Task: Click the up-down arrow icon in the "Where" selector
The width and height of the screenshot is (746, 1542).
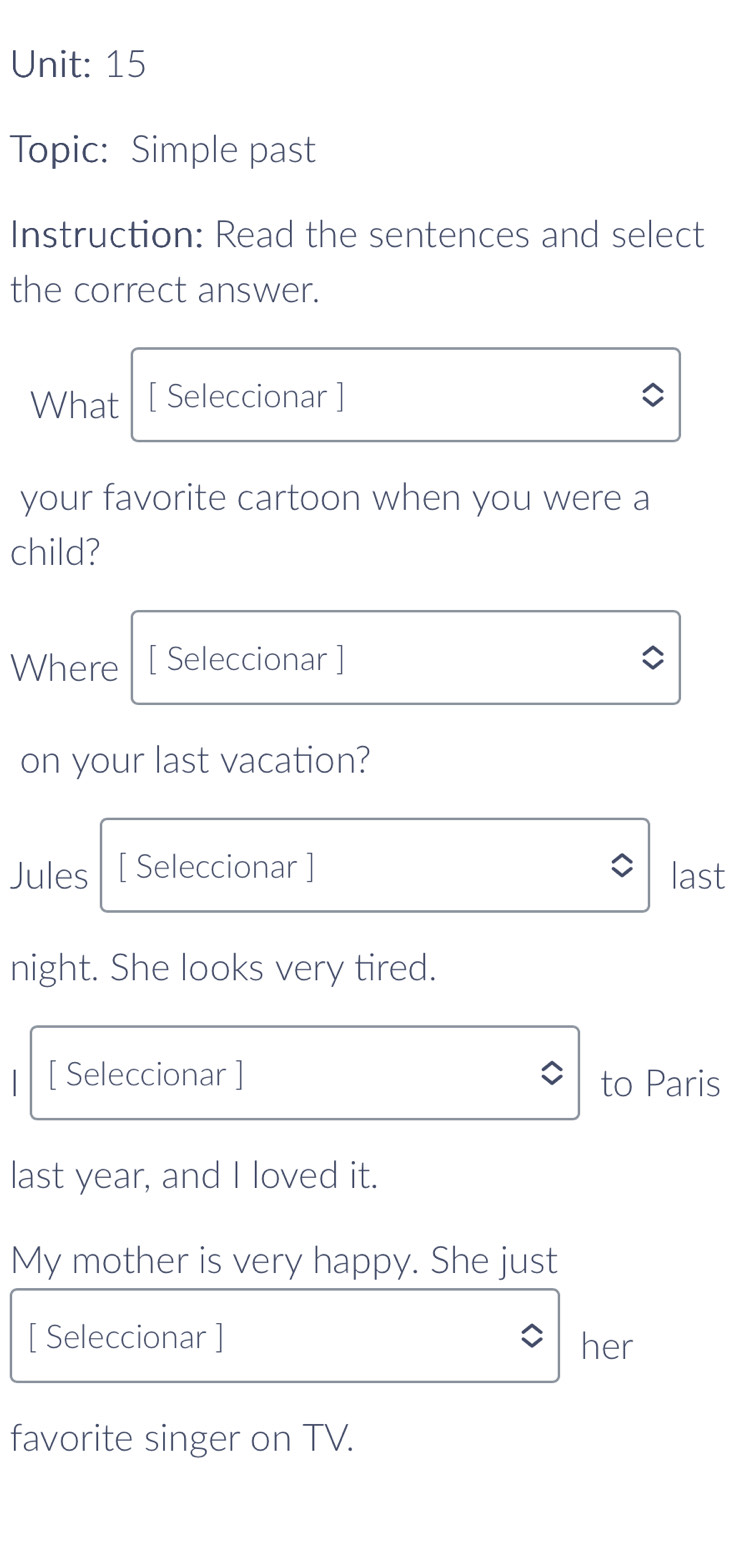Action: [652, 658]
